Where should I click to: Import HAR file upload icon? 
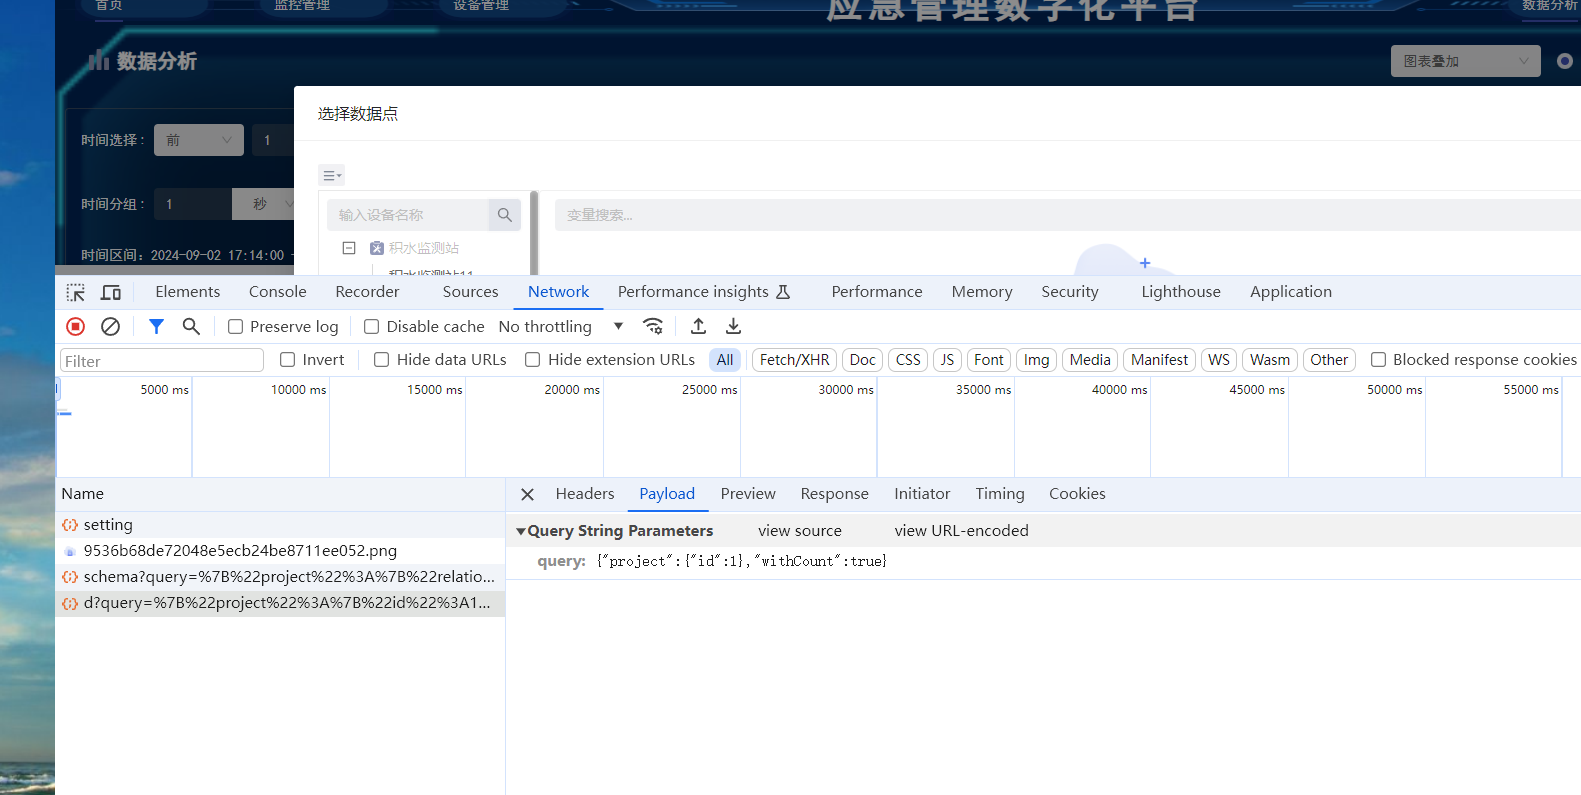coord(699,326)
